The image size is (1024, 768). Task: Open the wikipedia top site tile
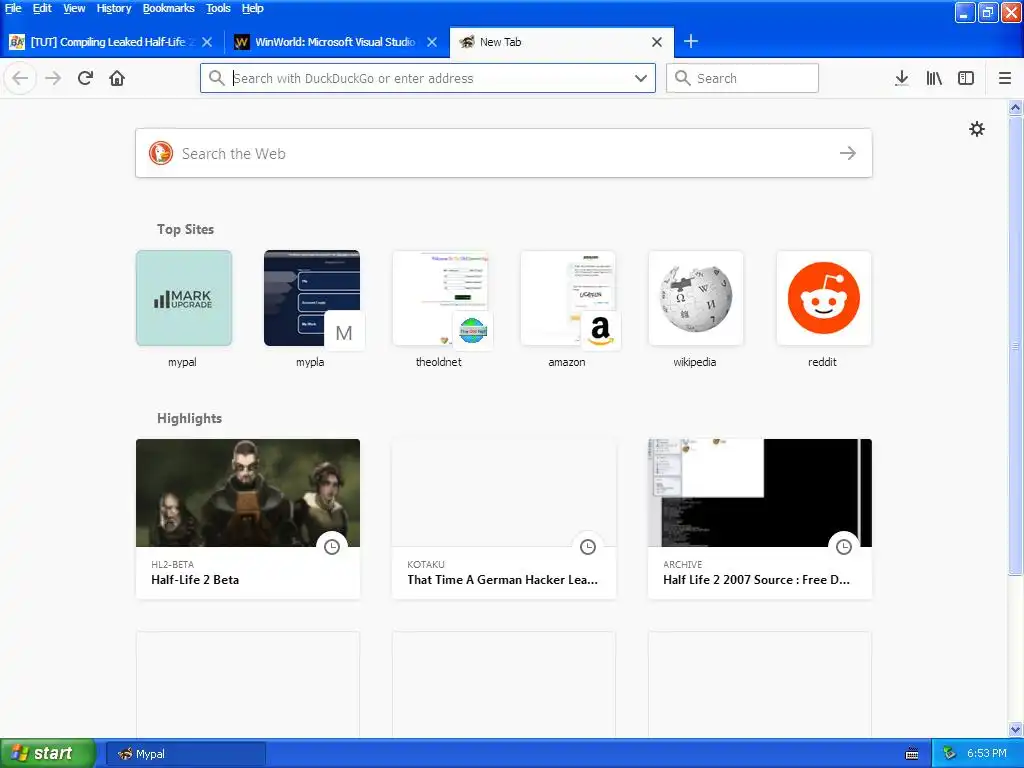click(696, 298)
